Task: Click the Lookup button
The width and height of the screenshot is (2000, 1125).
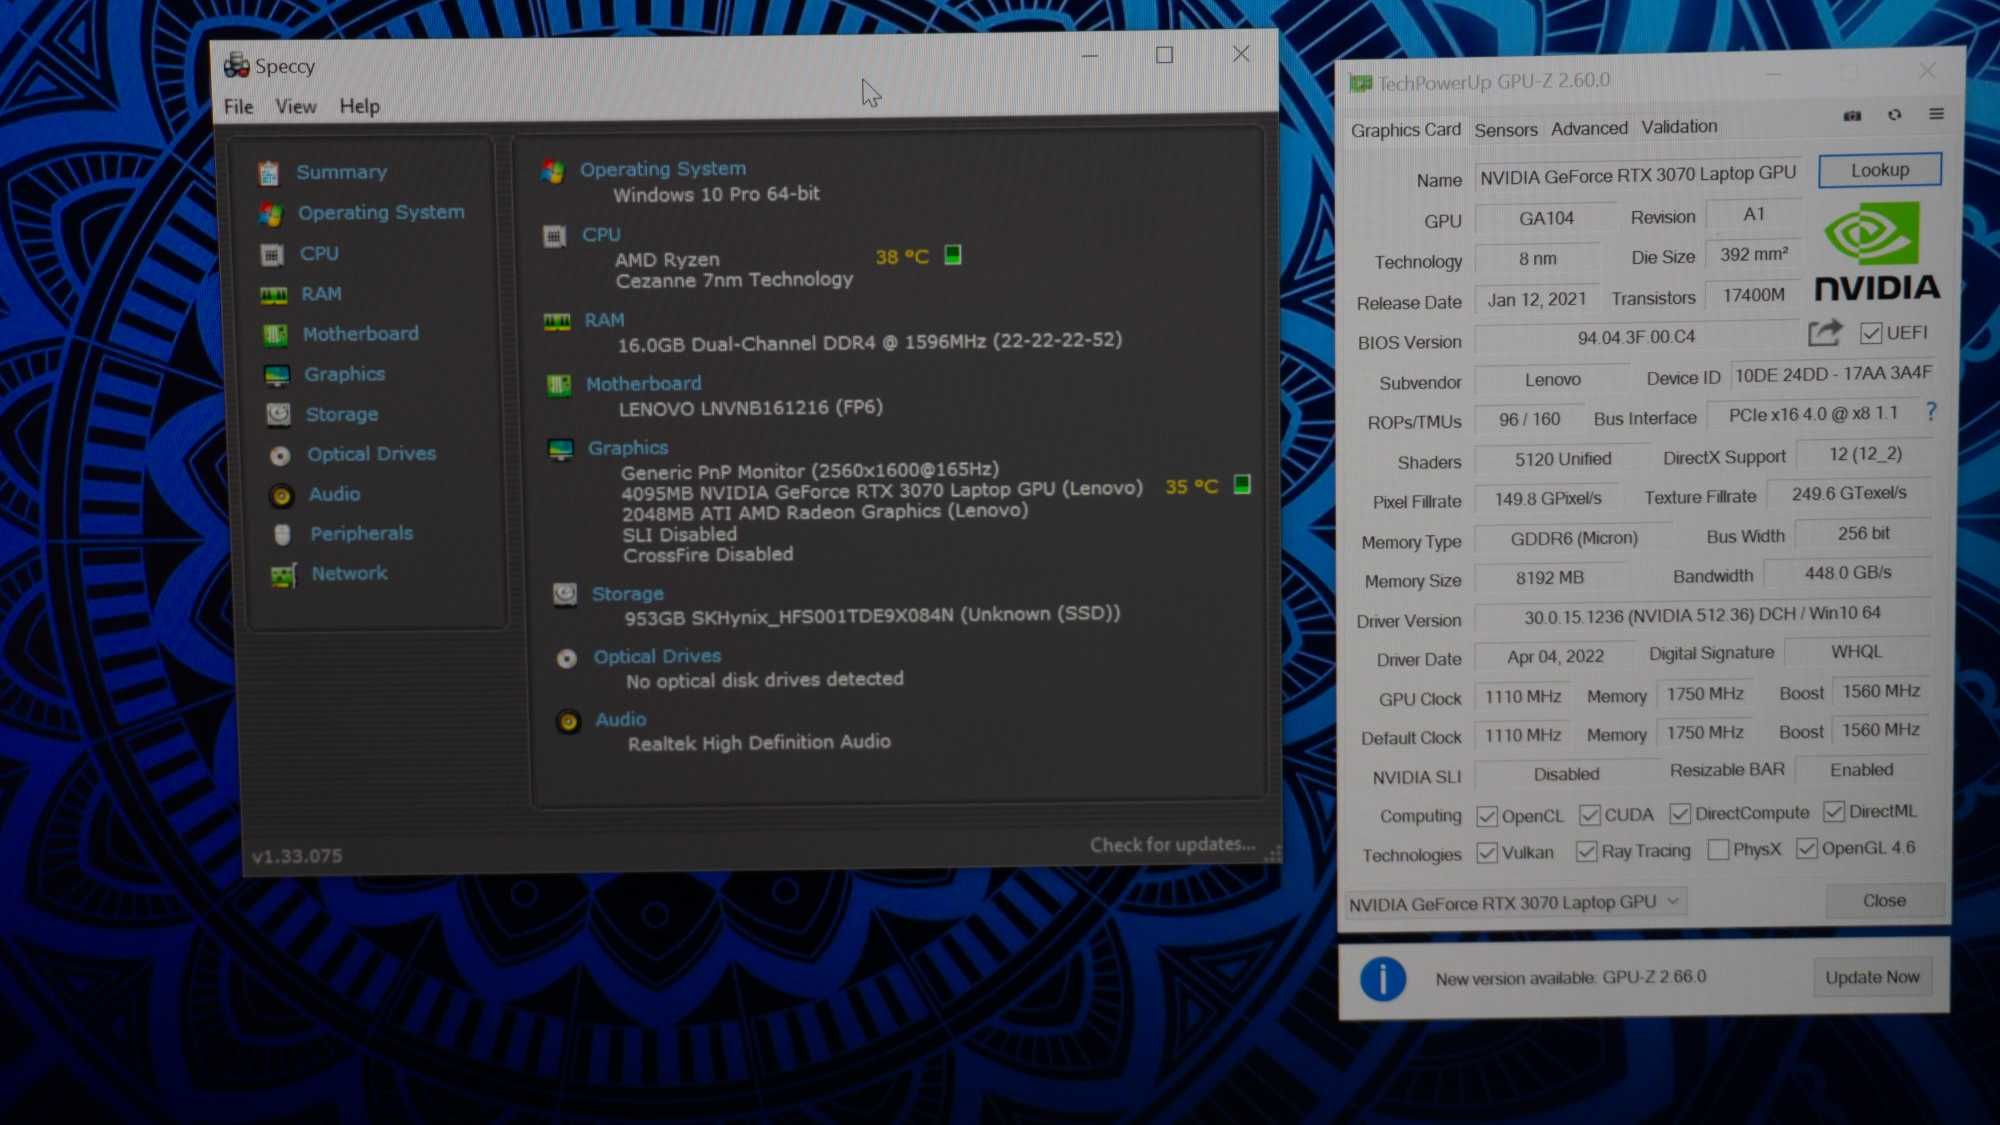Action: (1880, 170)
